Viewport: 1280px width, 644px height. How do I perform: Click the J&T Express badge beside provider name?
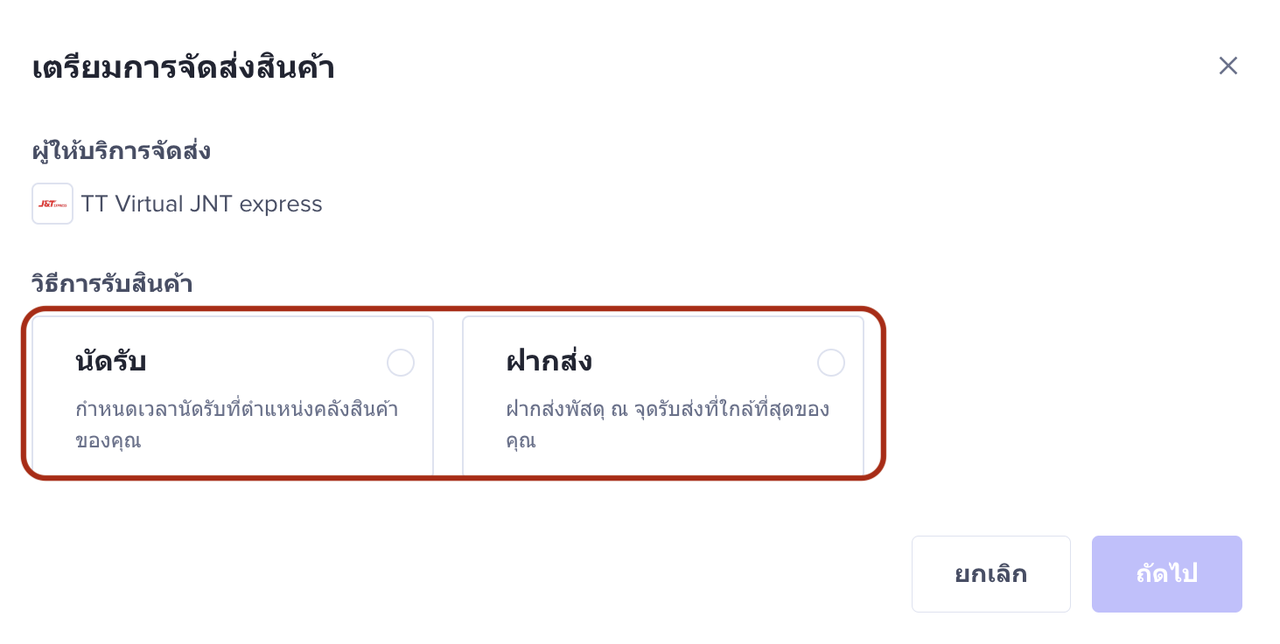(x=51, y=203)
